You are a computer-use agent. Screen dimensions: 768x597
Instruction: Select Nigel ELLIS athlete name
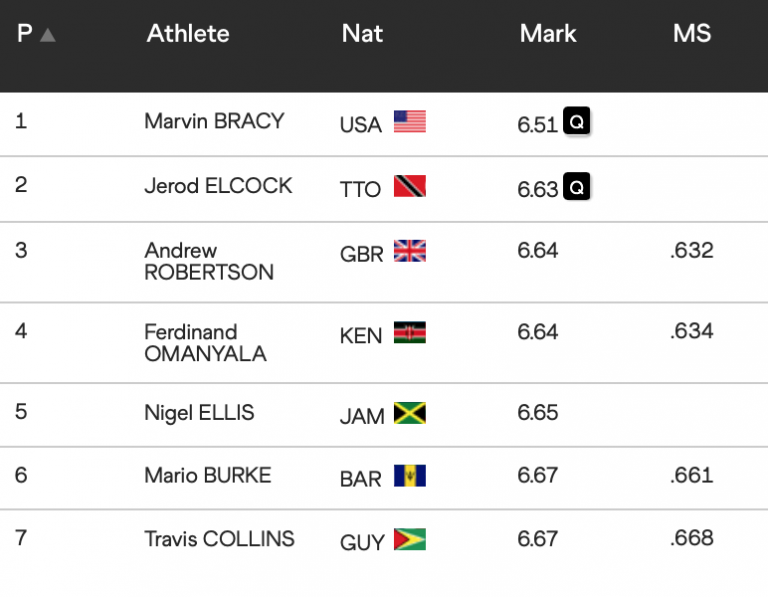[x=199, y=412]
